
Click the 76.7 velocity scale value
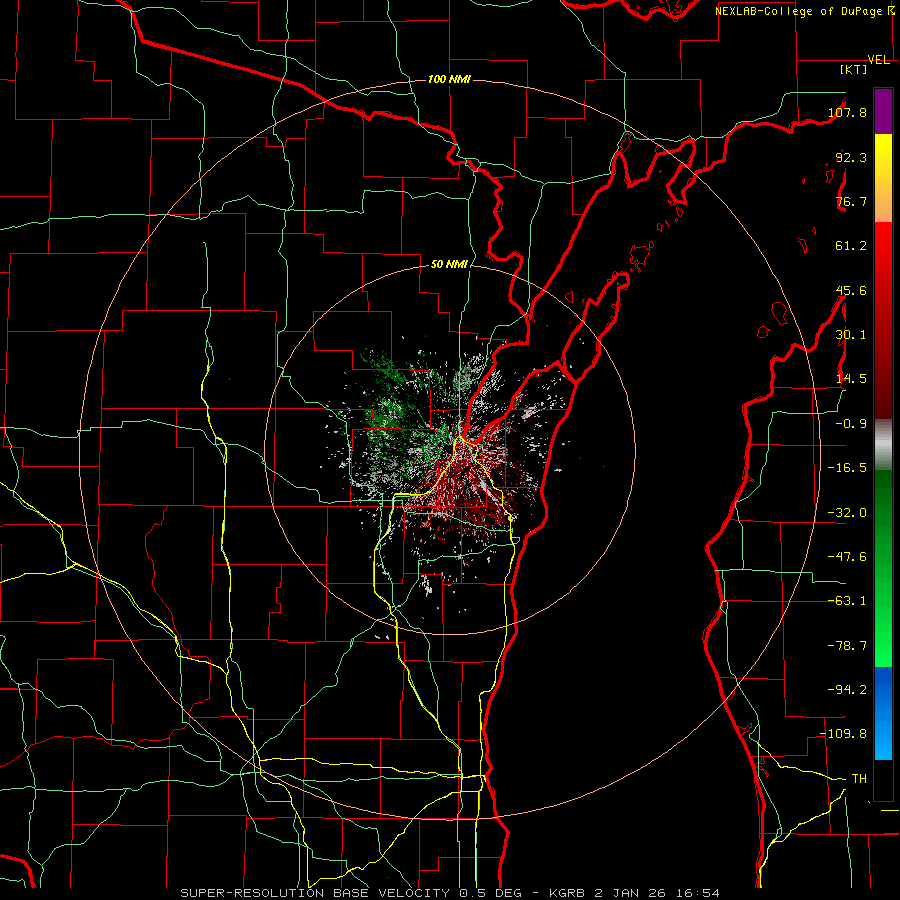(x=851, y=201)
